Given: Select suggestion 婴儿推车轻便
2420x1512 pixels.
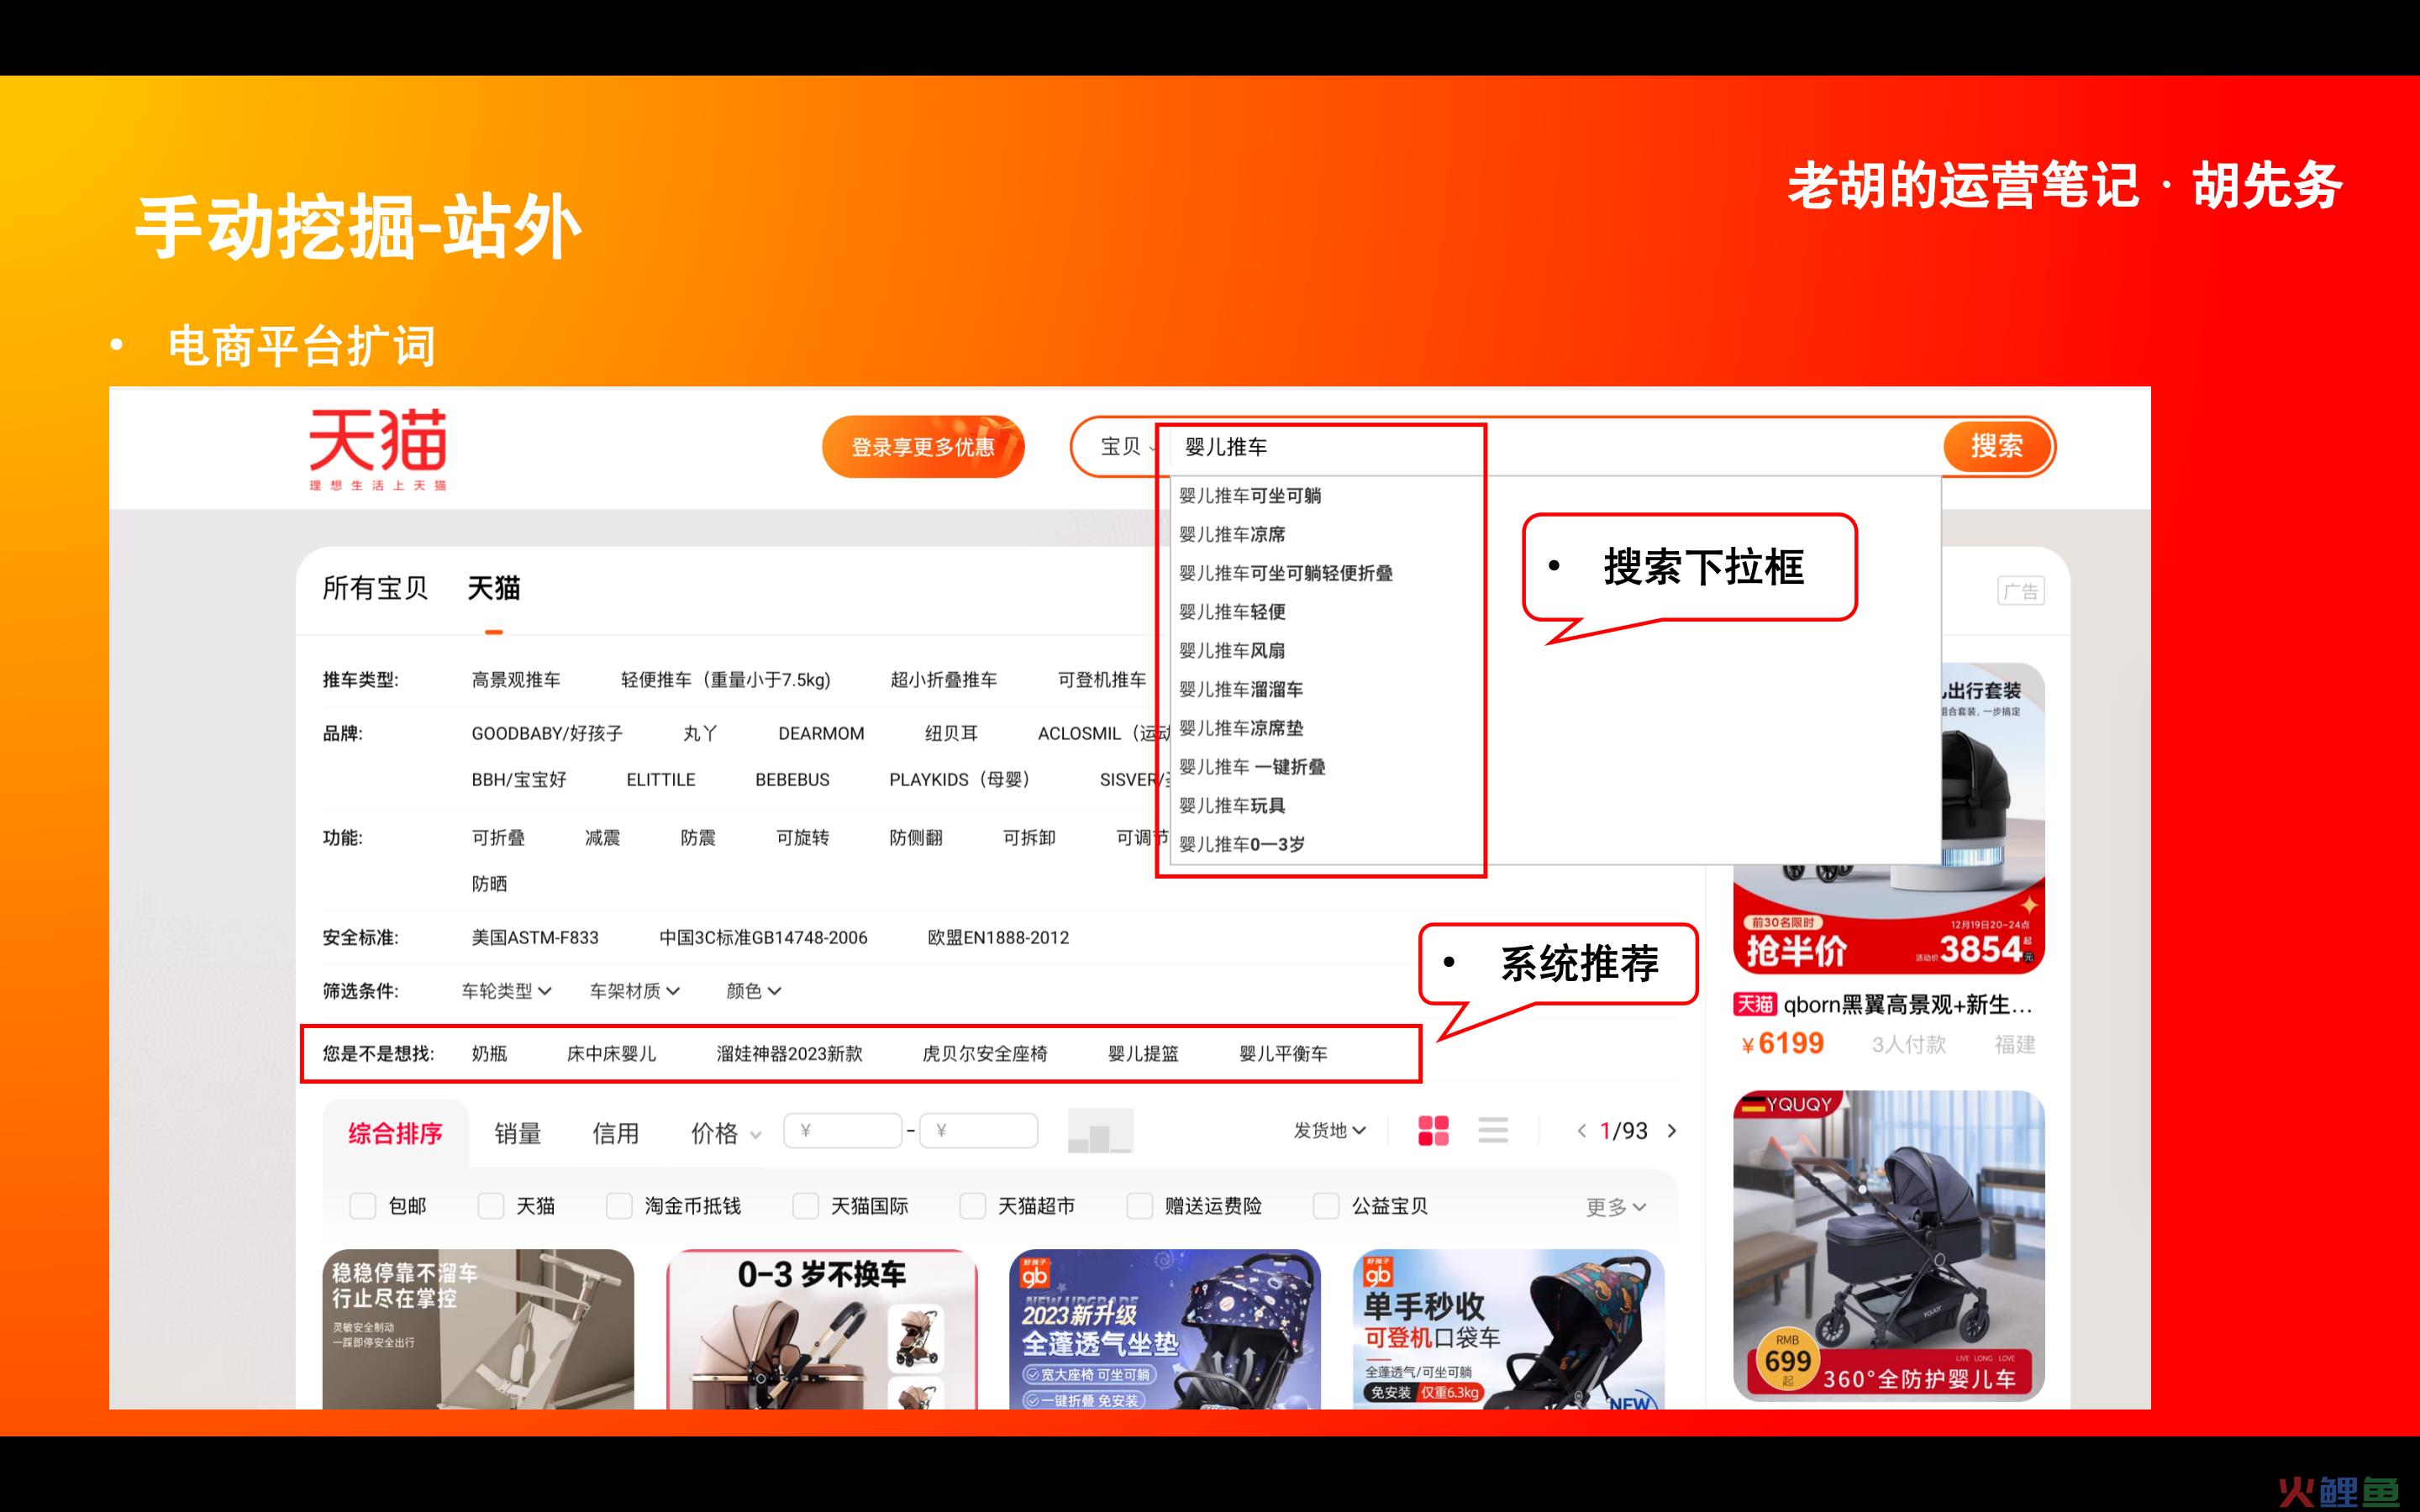Looking at the screenshot, I should 1232,612.
